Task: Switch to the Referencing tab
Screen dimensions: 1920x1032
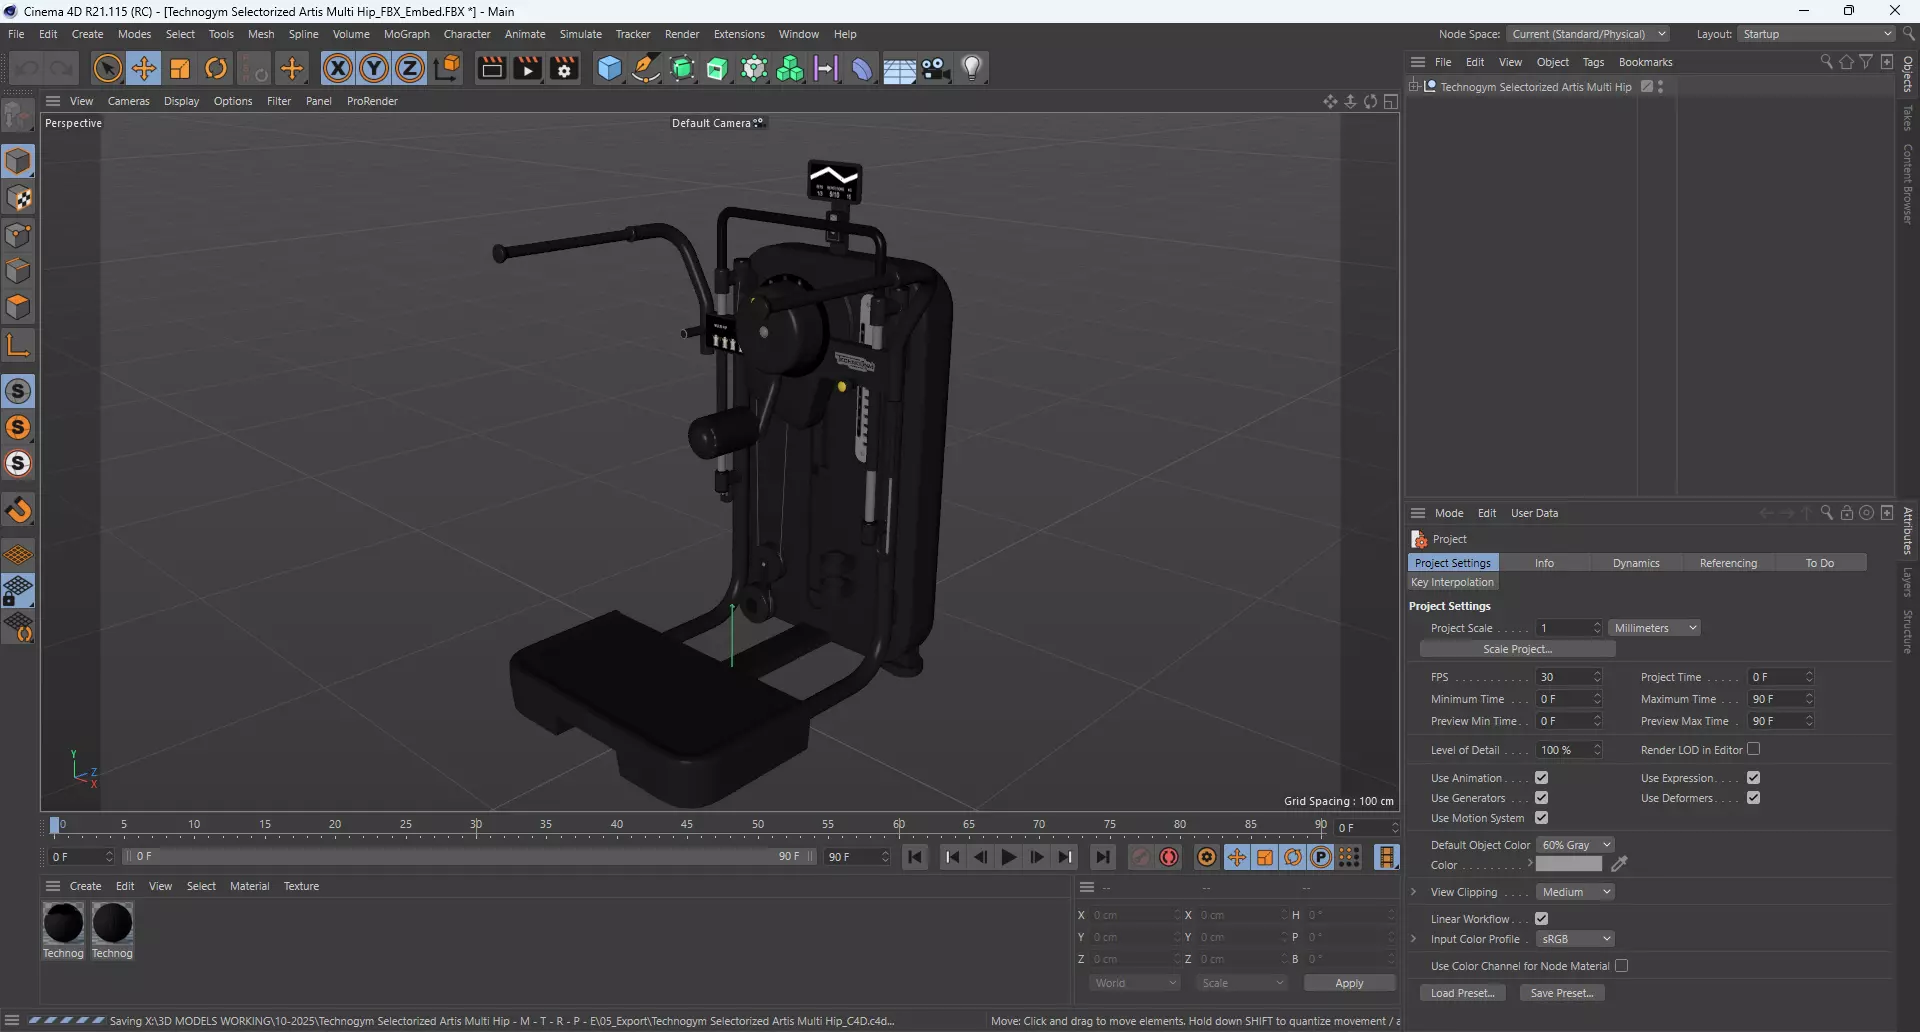Action: (1728, 563)
